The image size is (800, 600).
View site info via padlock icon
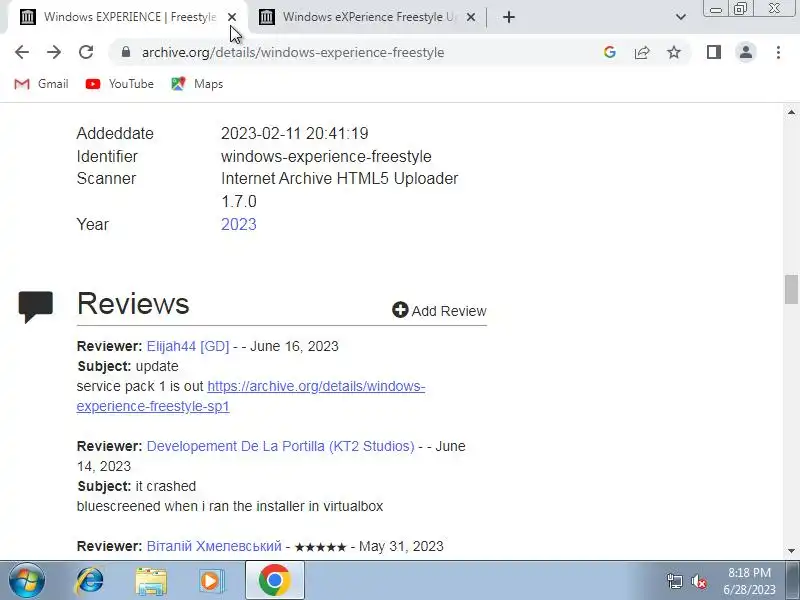126,52
